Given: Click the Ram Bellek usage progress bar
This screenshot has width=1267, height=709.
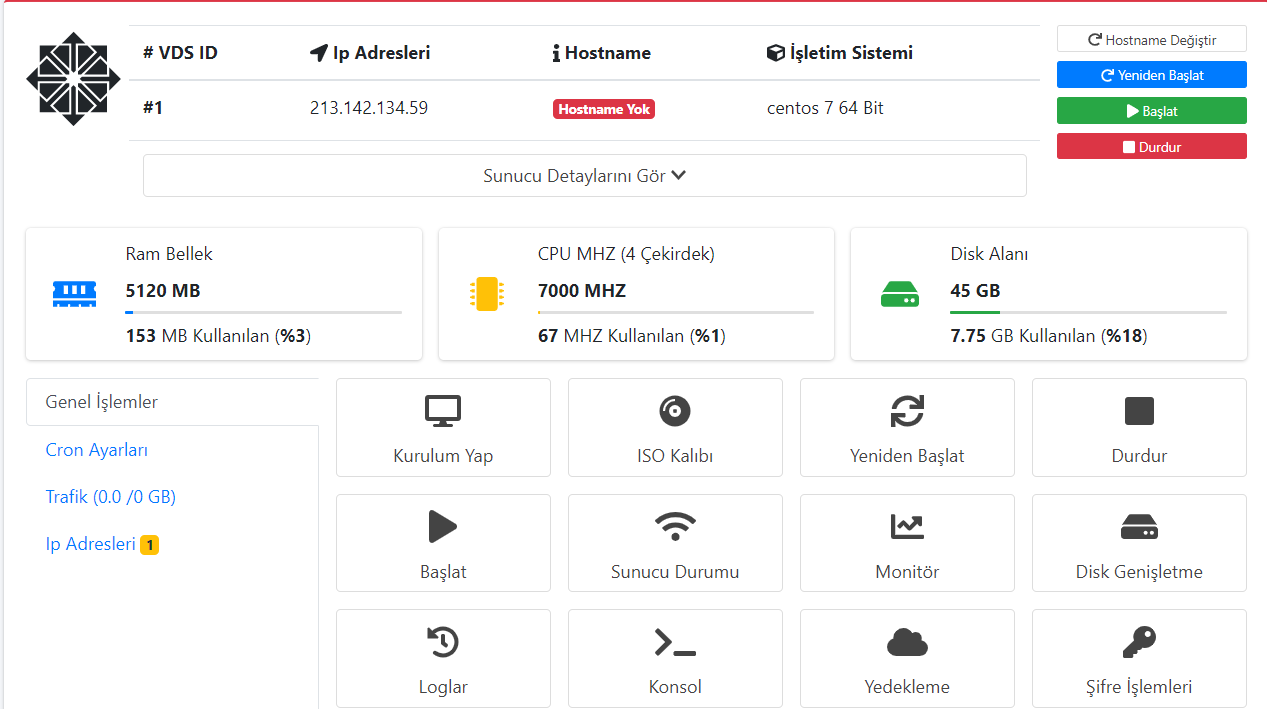Looking at the screenshot, I should click(x=263, y=313).
